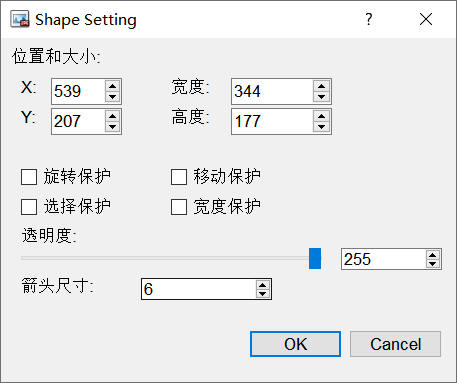Increase 透明度 value 255 with up arrow
The image size is (457, 383).
[433, 255]
